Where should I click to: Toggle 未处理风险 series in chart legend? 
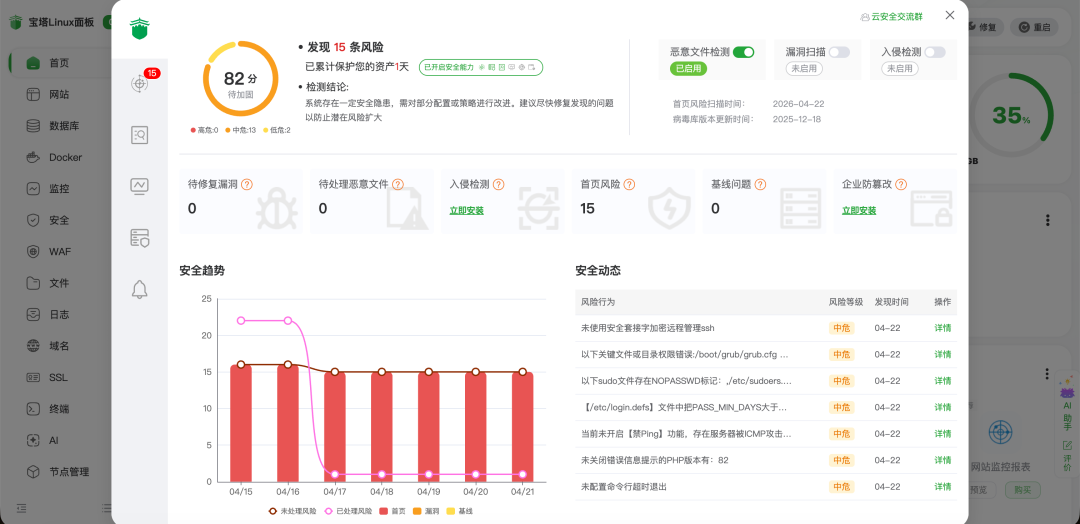tap(292, 511)
